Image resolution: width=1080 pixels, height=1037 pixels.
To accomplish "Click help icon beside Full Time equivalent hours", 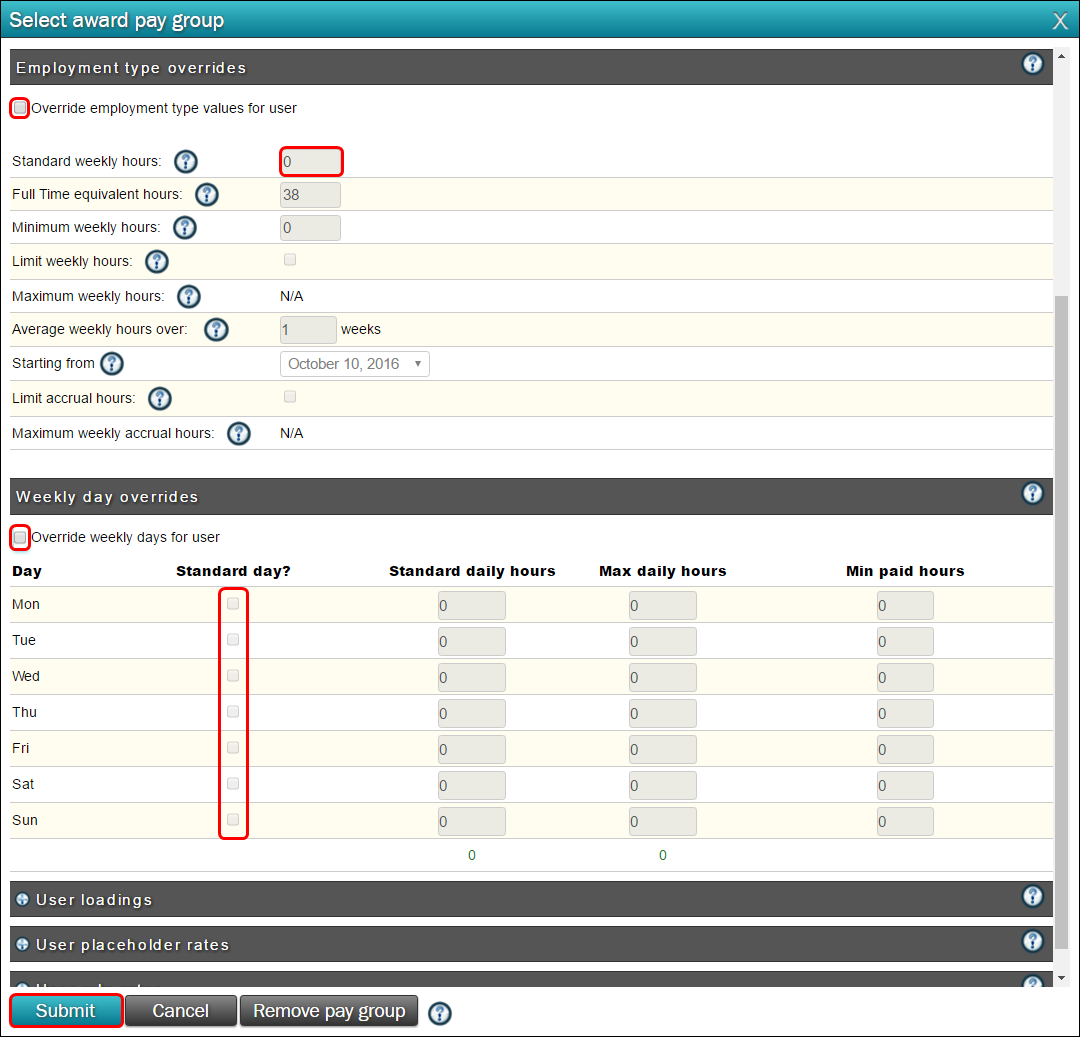I will 207,194.
